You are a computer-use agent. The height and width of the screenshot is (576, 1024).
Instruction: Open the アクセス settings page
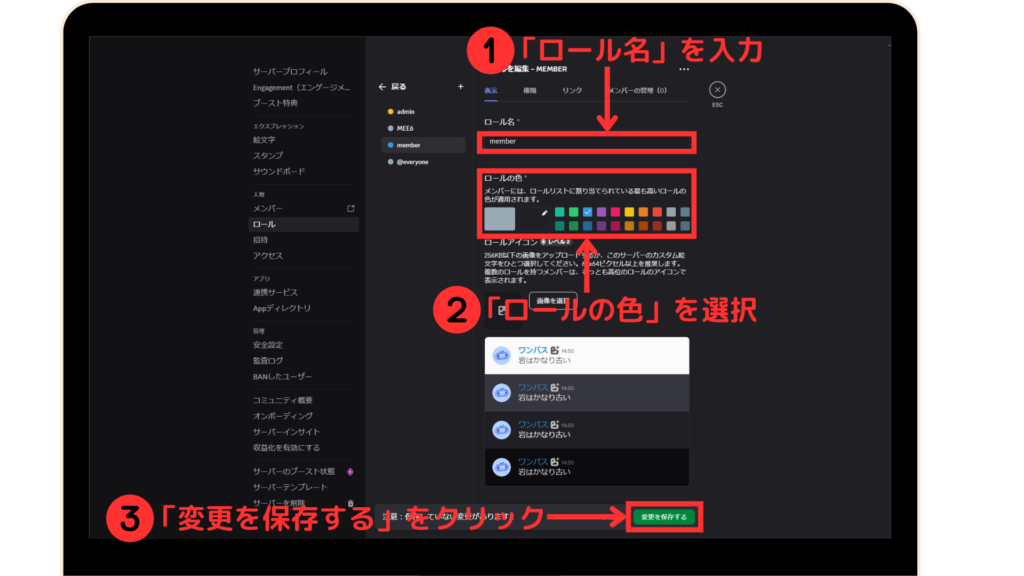click(268, 255)
